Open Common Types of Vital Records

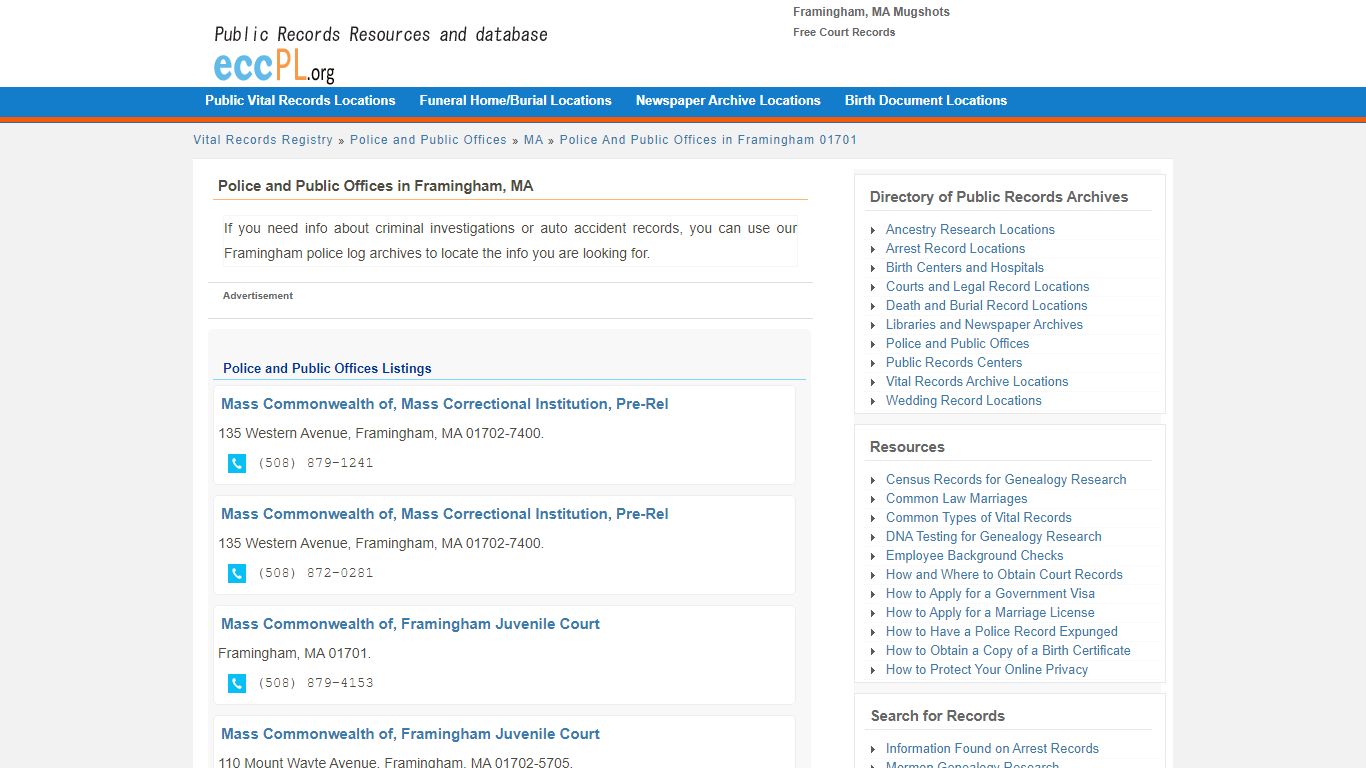(x=978, y=517)
